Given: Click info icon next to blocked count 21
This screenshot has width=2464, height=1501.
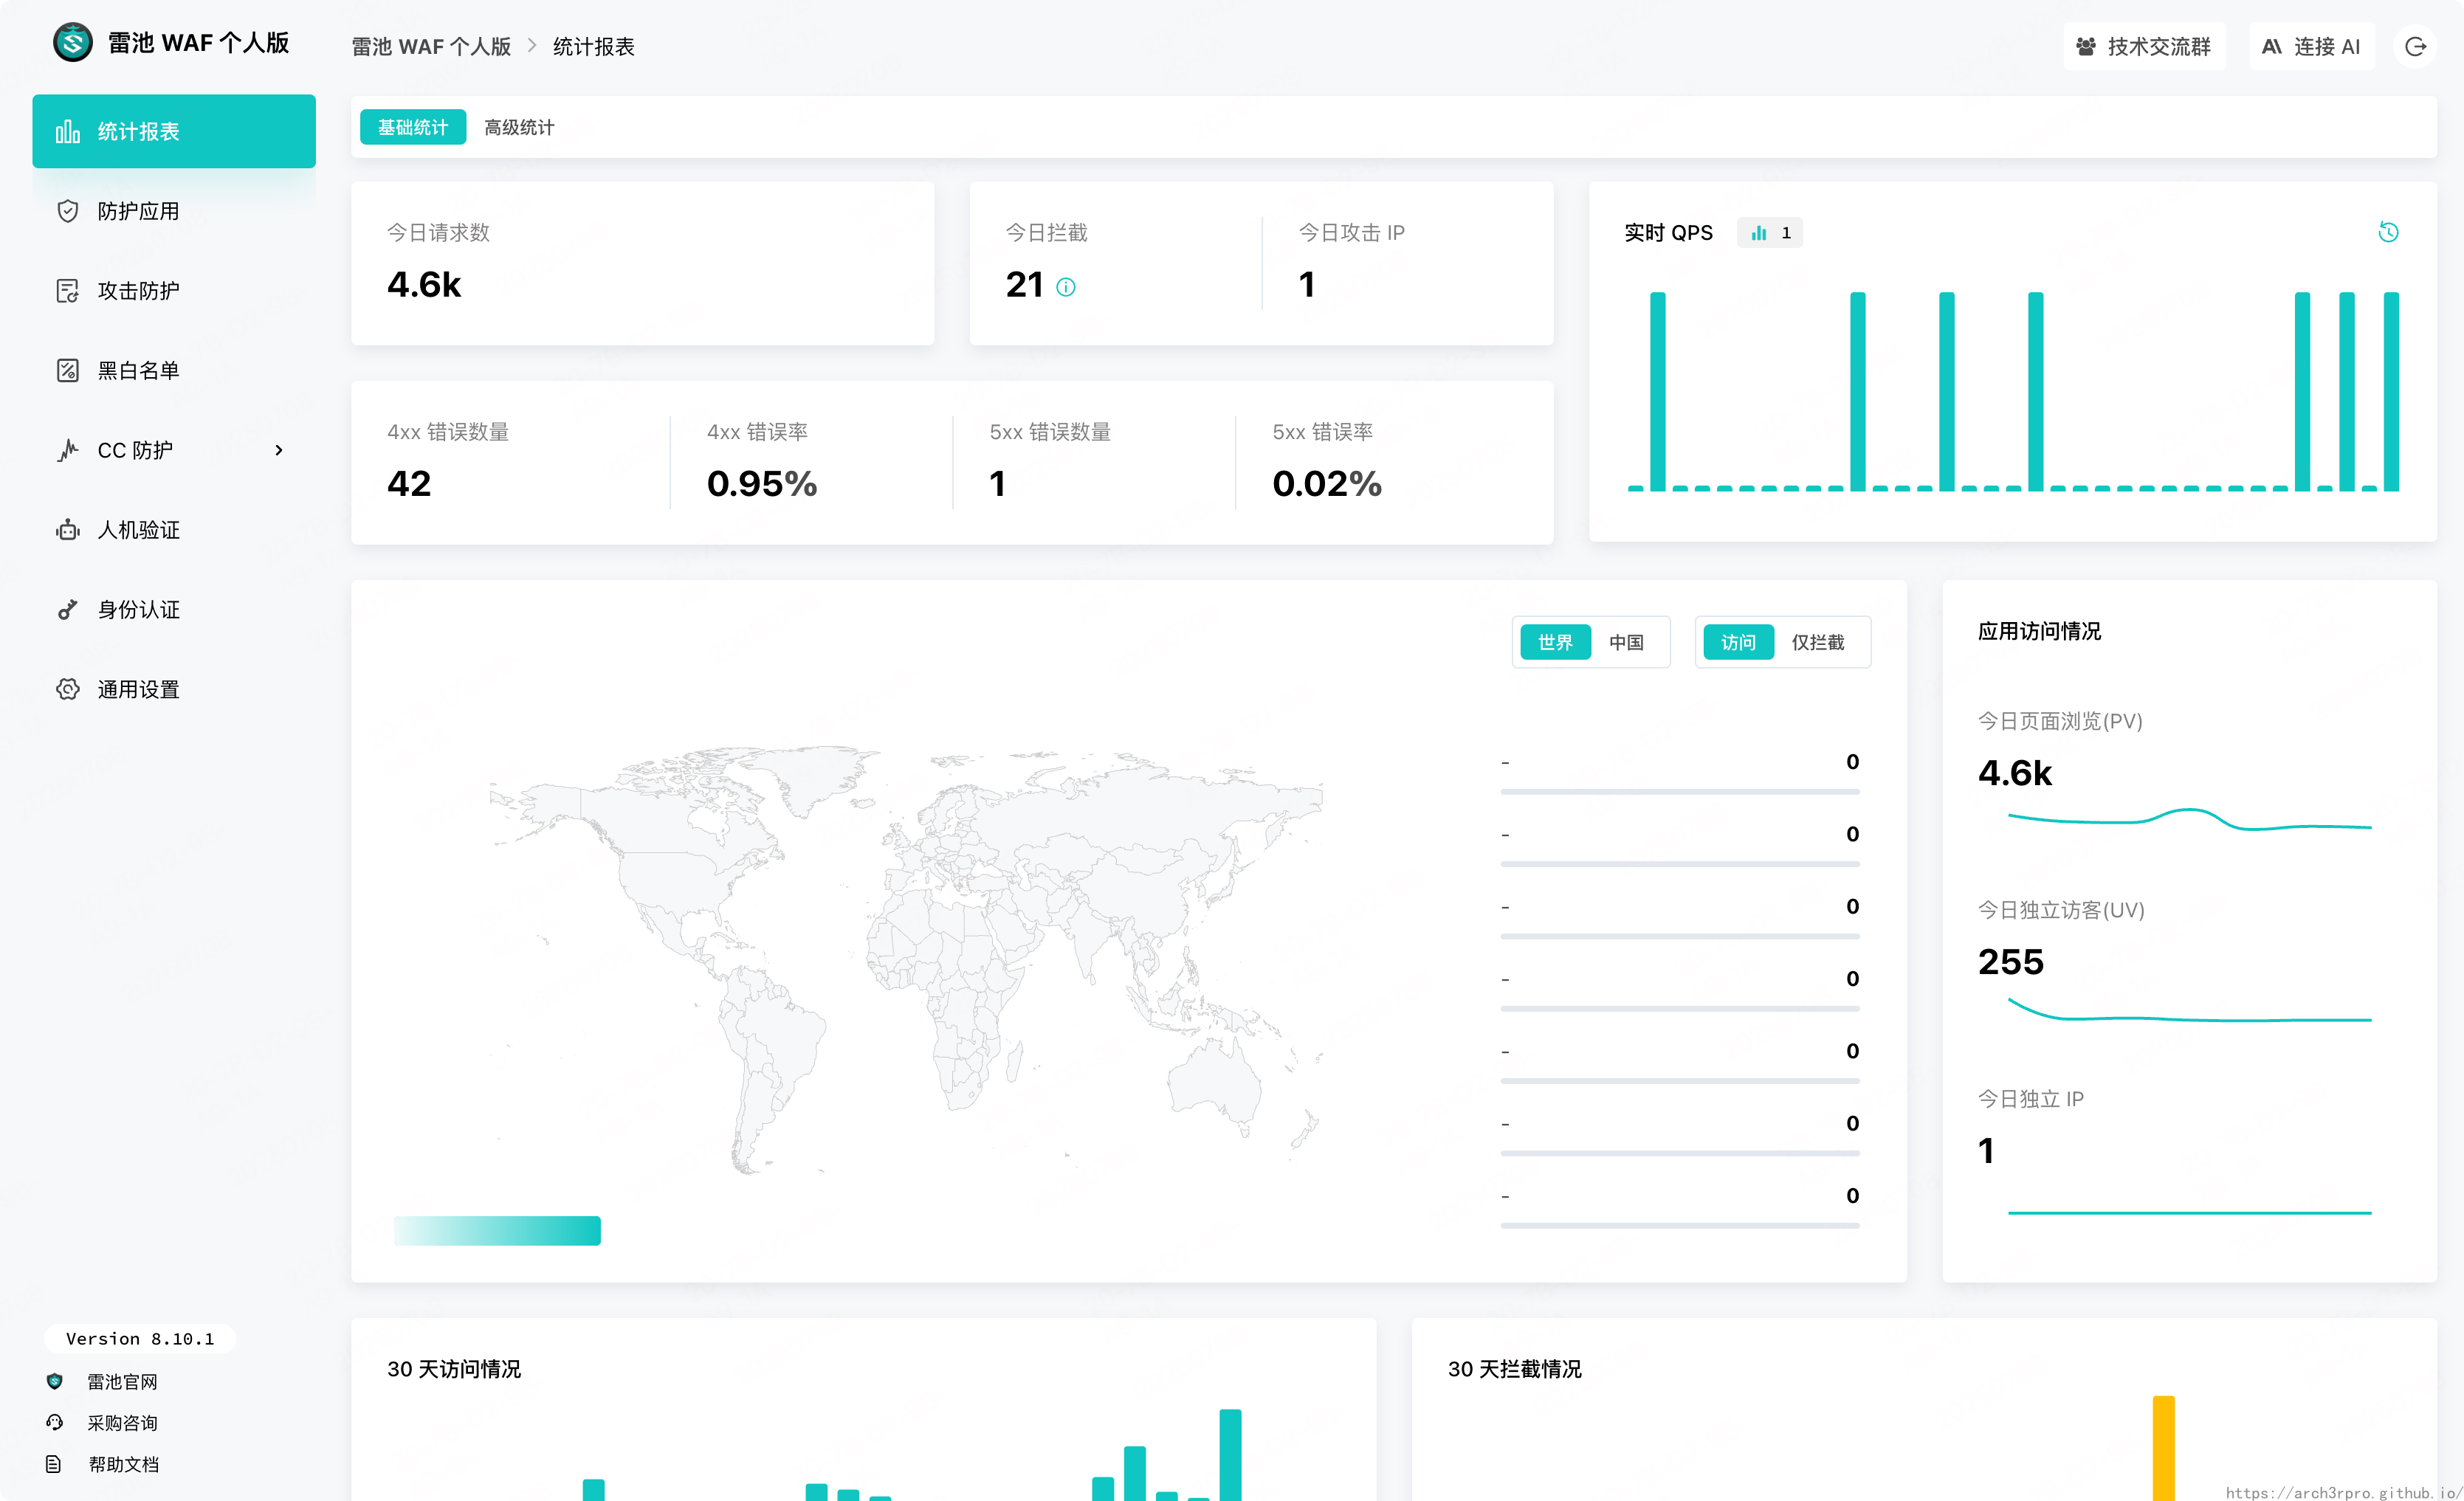Looking at the screenshot, I should (x=1066, y=288).
